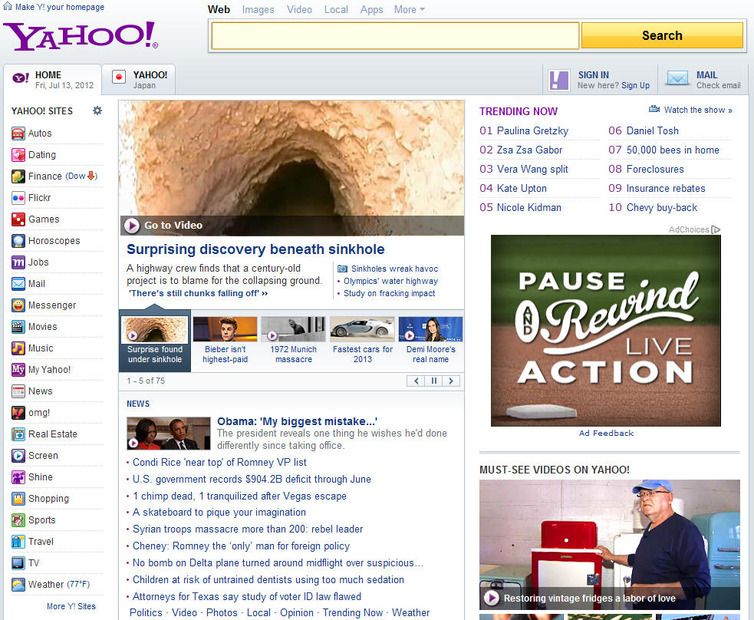Open the Mail envelope icon in header
Image resolution: width=754 pixels, height=620 pixels.
coord(678,78)
